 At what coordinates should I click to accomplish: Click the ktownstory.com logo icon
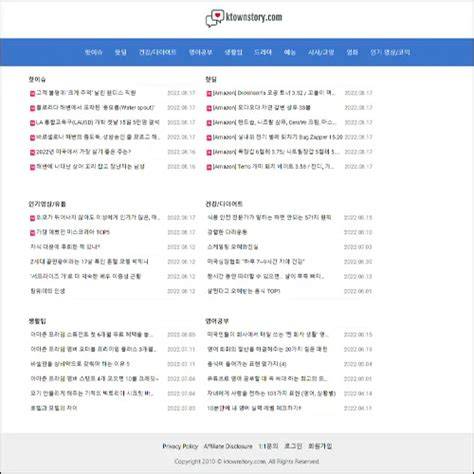point(215,18)
